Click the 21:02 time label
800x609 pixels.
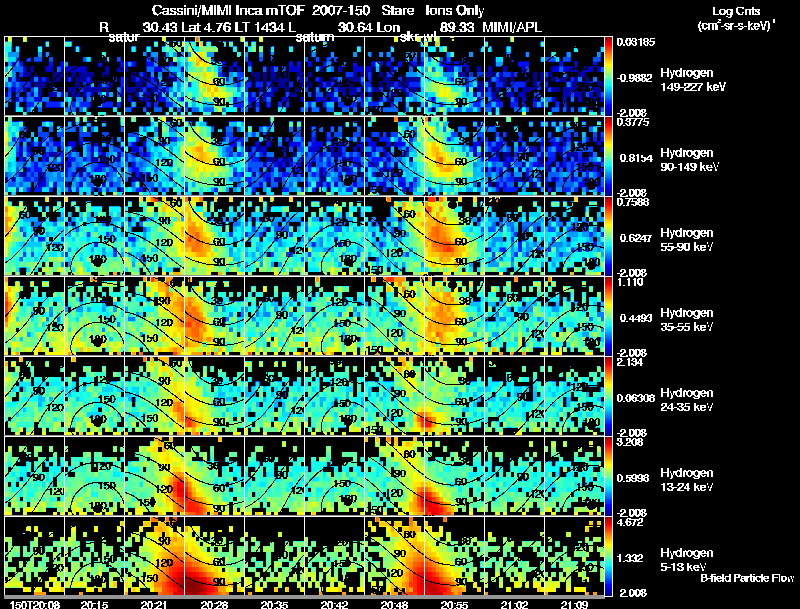click(515, 604)
